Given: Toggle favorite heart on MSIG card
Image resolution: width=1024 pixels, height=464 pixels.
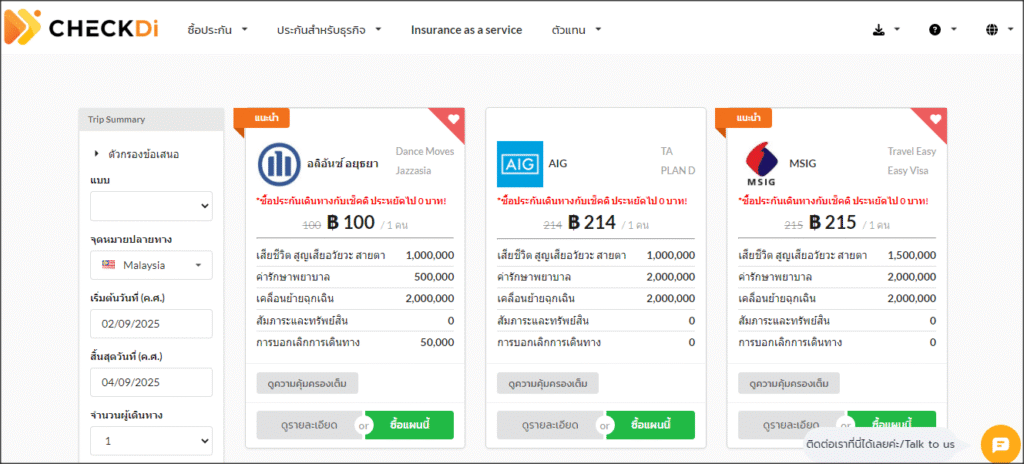Looking at the screenshot, I should pos(935,119).
